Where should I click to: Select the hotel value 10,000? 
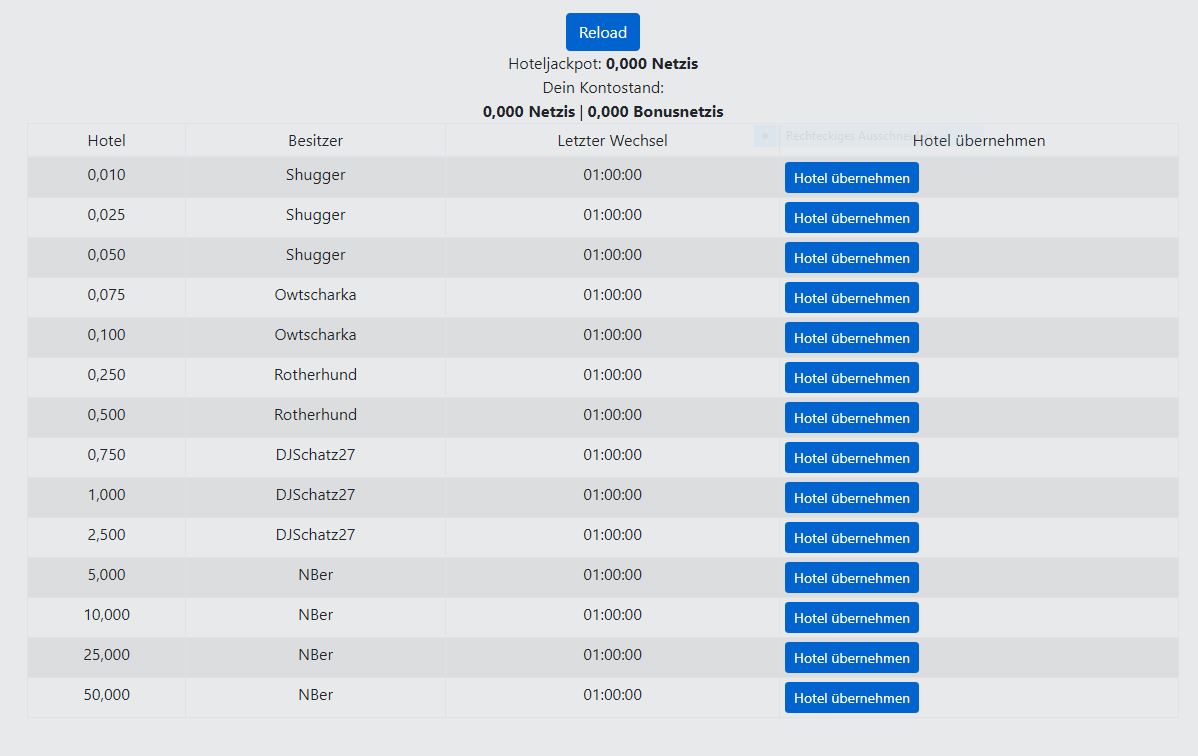click(106, 615)
